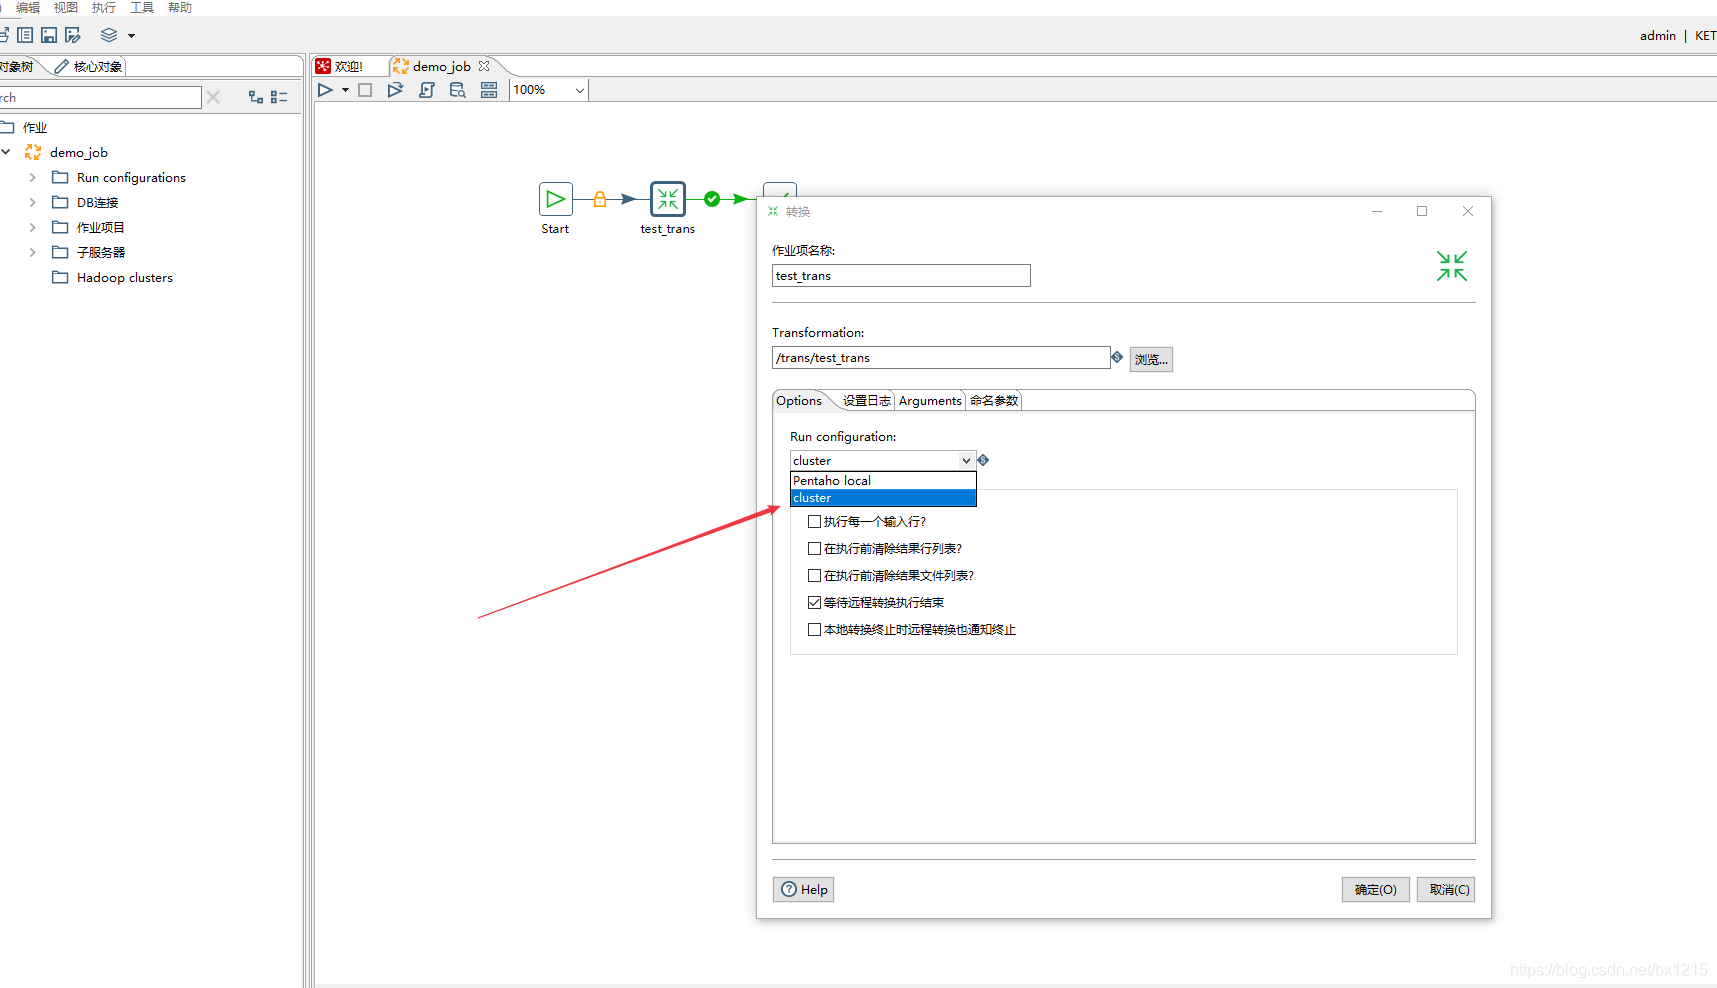Stop the running job
Image resolution: width=1717 pixels, height=988 pixels.
[x=365, y=90]
